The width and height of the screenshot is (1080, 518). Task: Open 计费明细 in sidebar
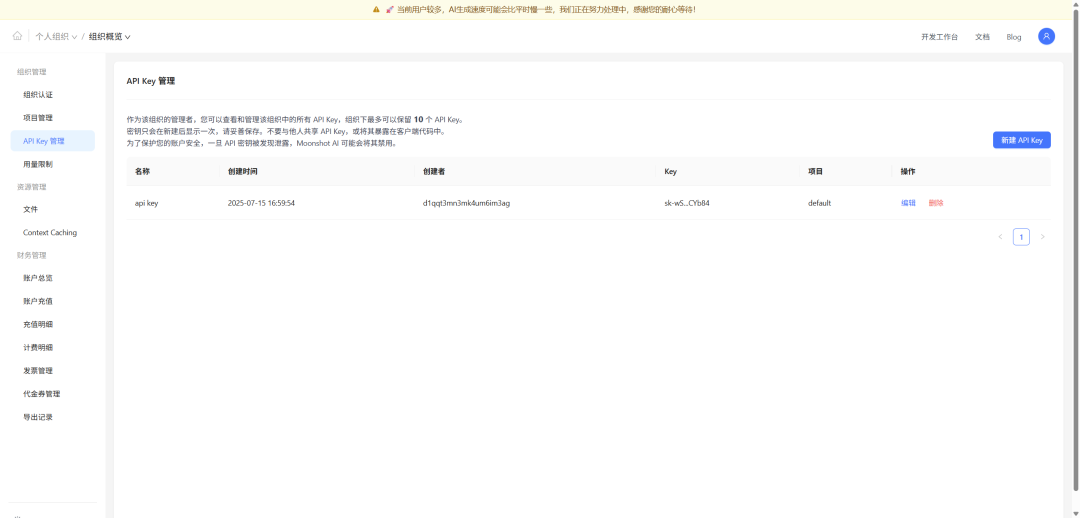coord(53,347)
